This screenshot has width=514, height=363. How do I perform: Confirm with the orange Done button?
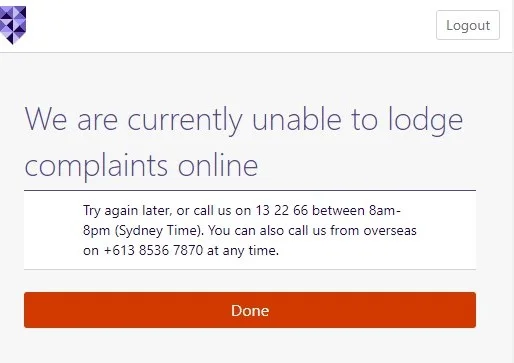click(x=250, y=310)
